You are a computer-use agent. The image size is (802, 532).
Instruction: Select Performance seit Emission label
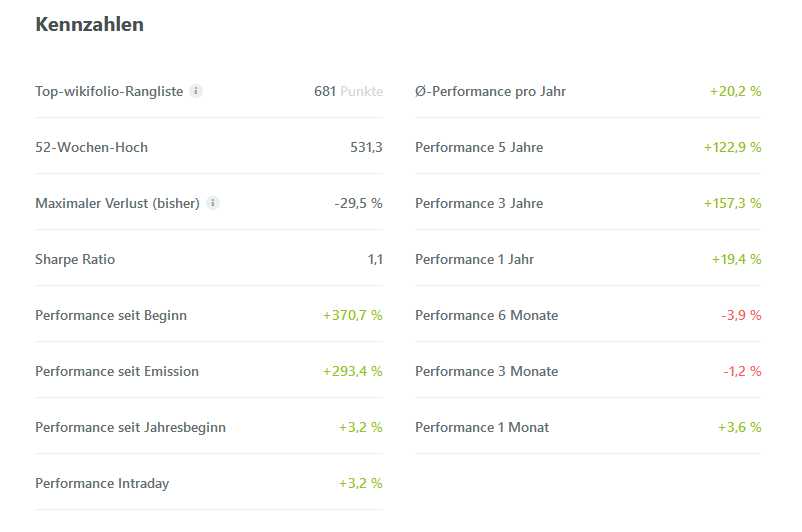117,371
